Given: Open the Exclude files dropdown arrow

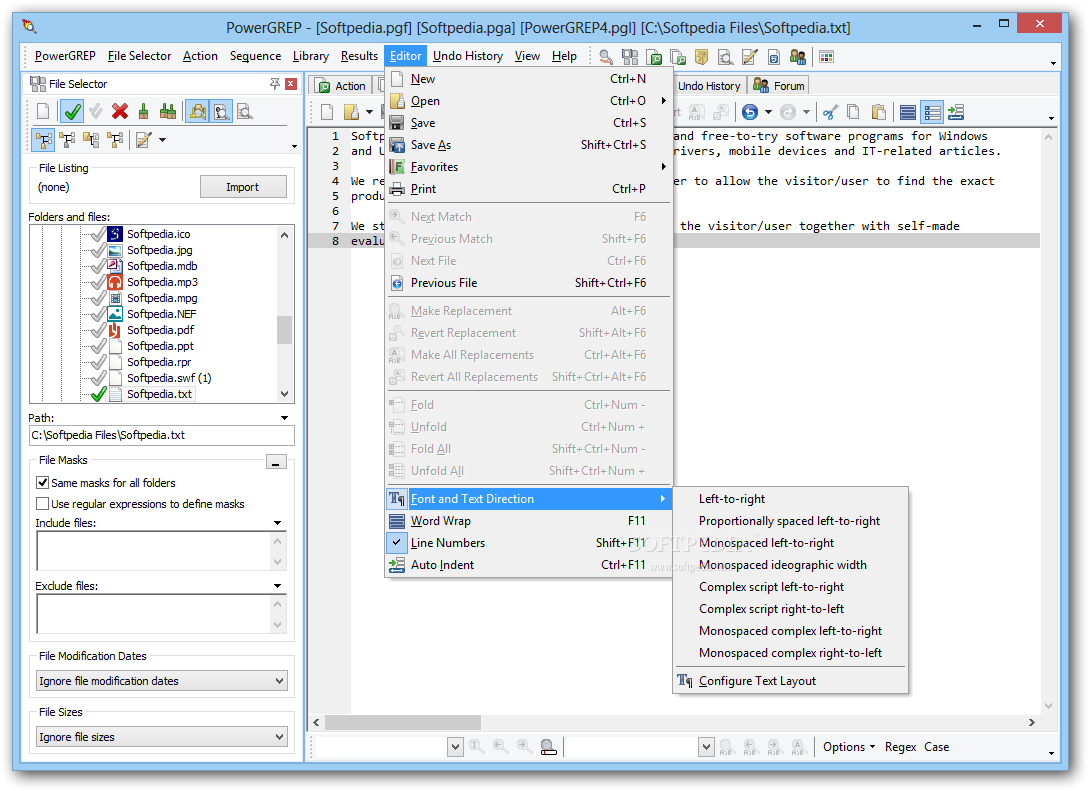Looking at the screenshot, I should (x=278, y=586).
